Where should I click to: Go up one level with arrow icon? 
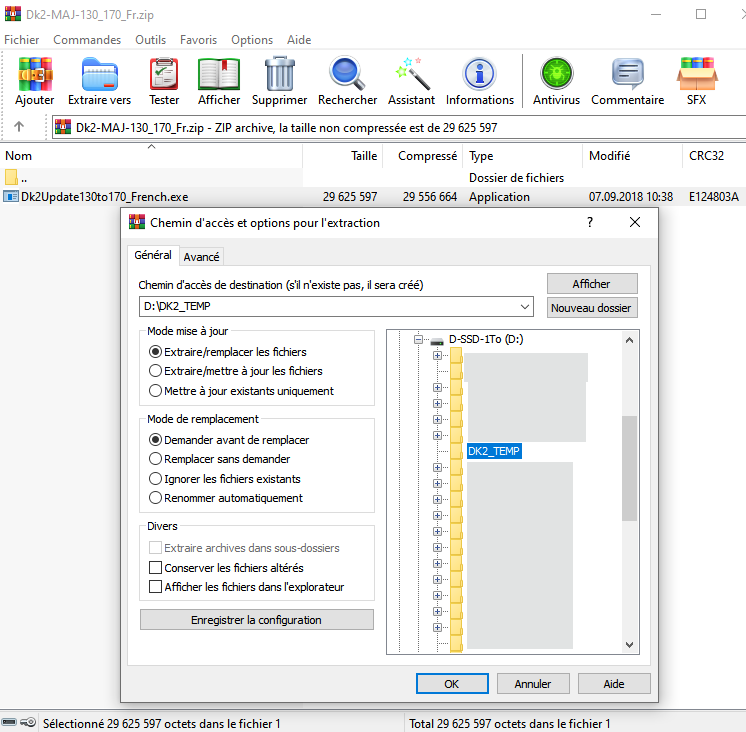pyautogui.click(x=19, y=127)
